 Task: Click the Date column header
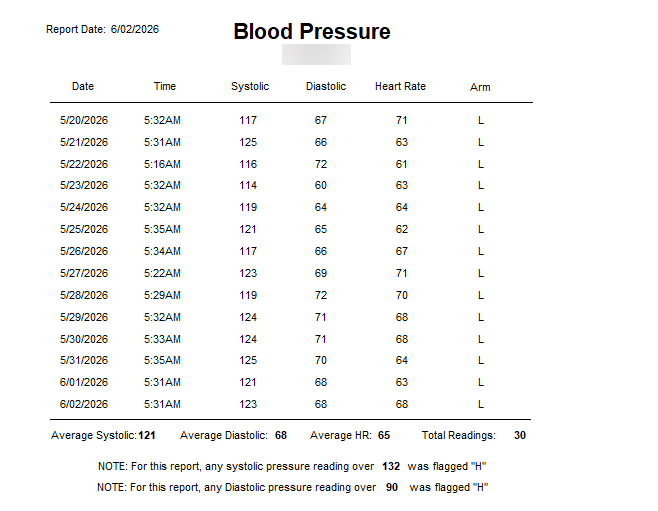pos(83,86)
